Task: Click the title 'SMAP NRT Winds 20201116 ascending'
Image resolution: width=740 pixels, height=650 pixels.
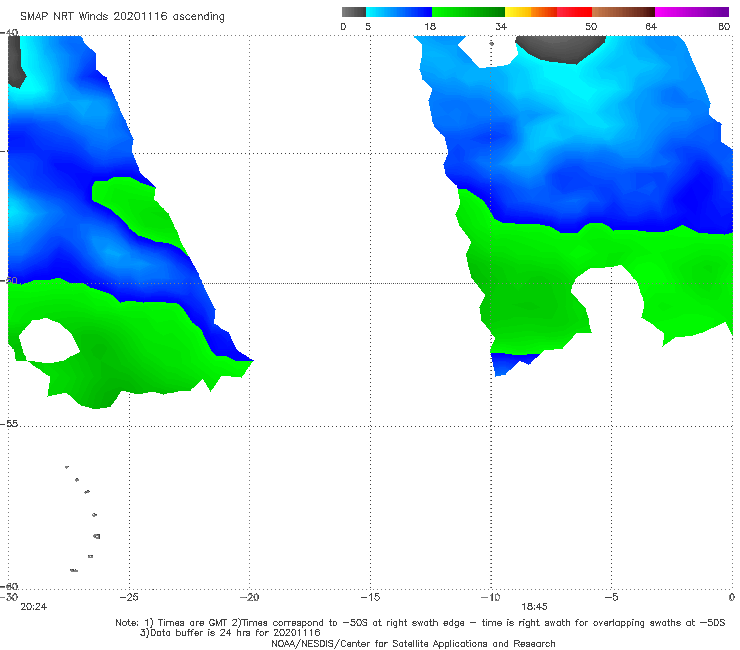Action: tap(122, 17)
